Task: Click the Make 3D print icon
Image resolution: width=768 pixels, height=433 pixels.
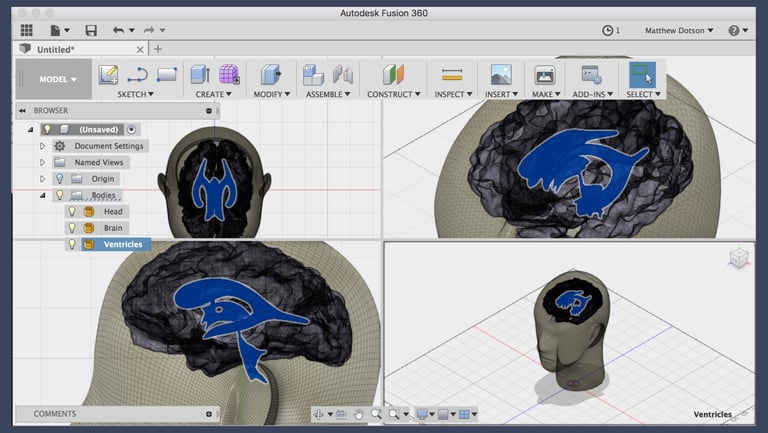Action: 545,75
